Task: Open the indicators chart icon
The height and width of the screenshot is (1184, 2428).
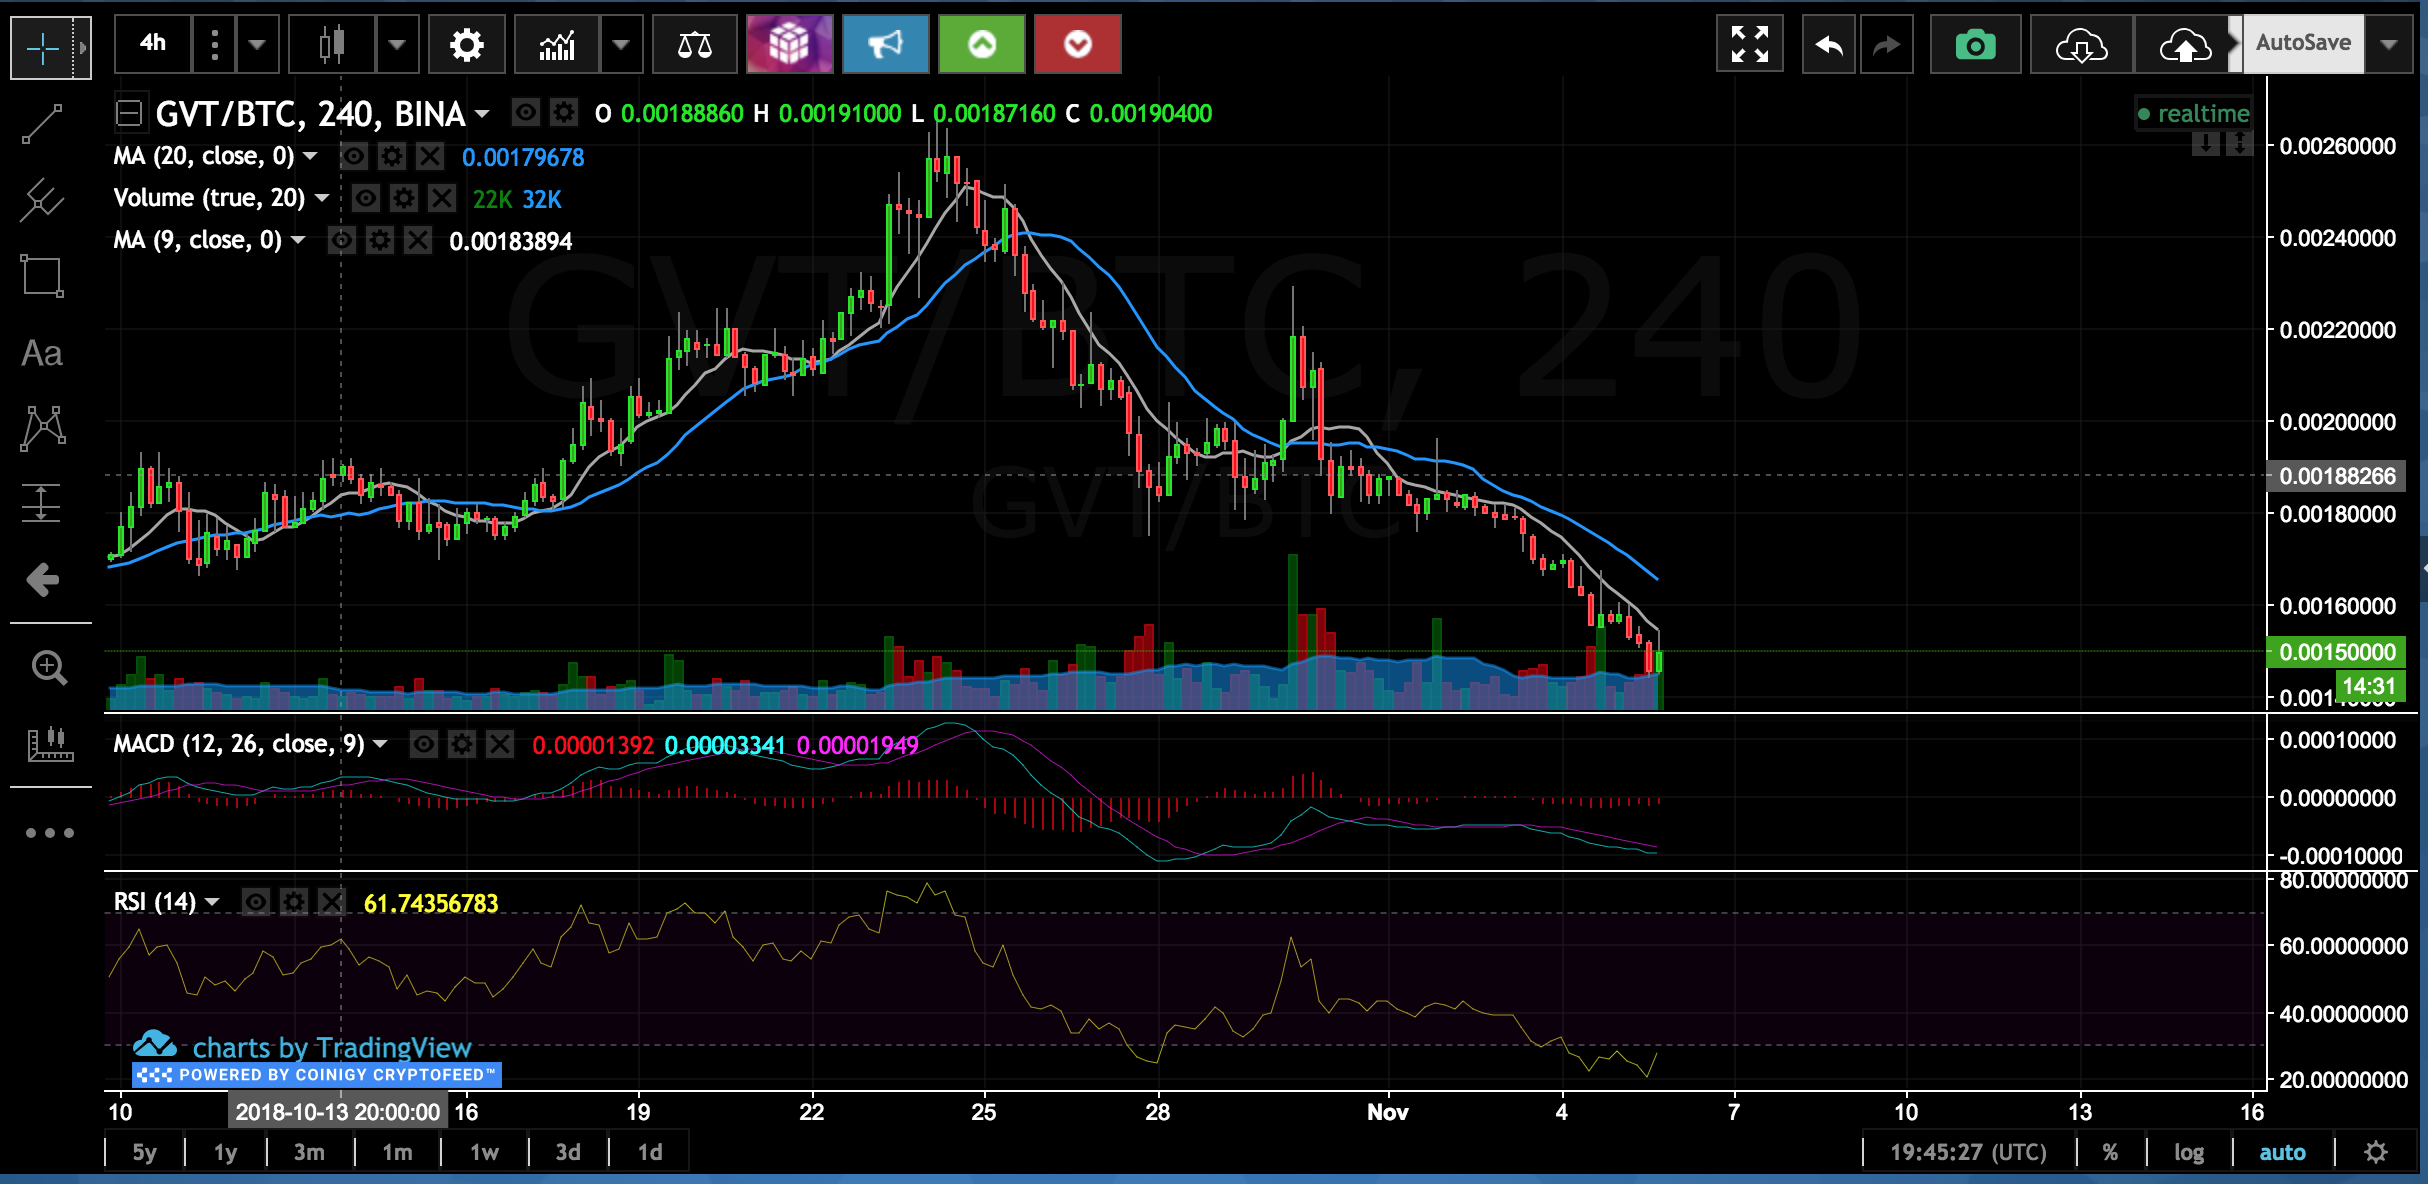Action: tap(557, 45)
